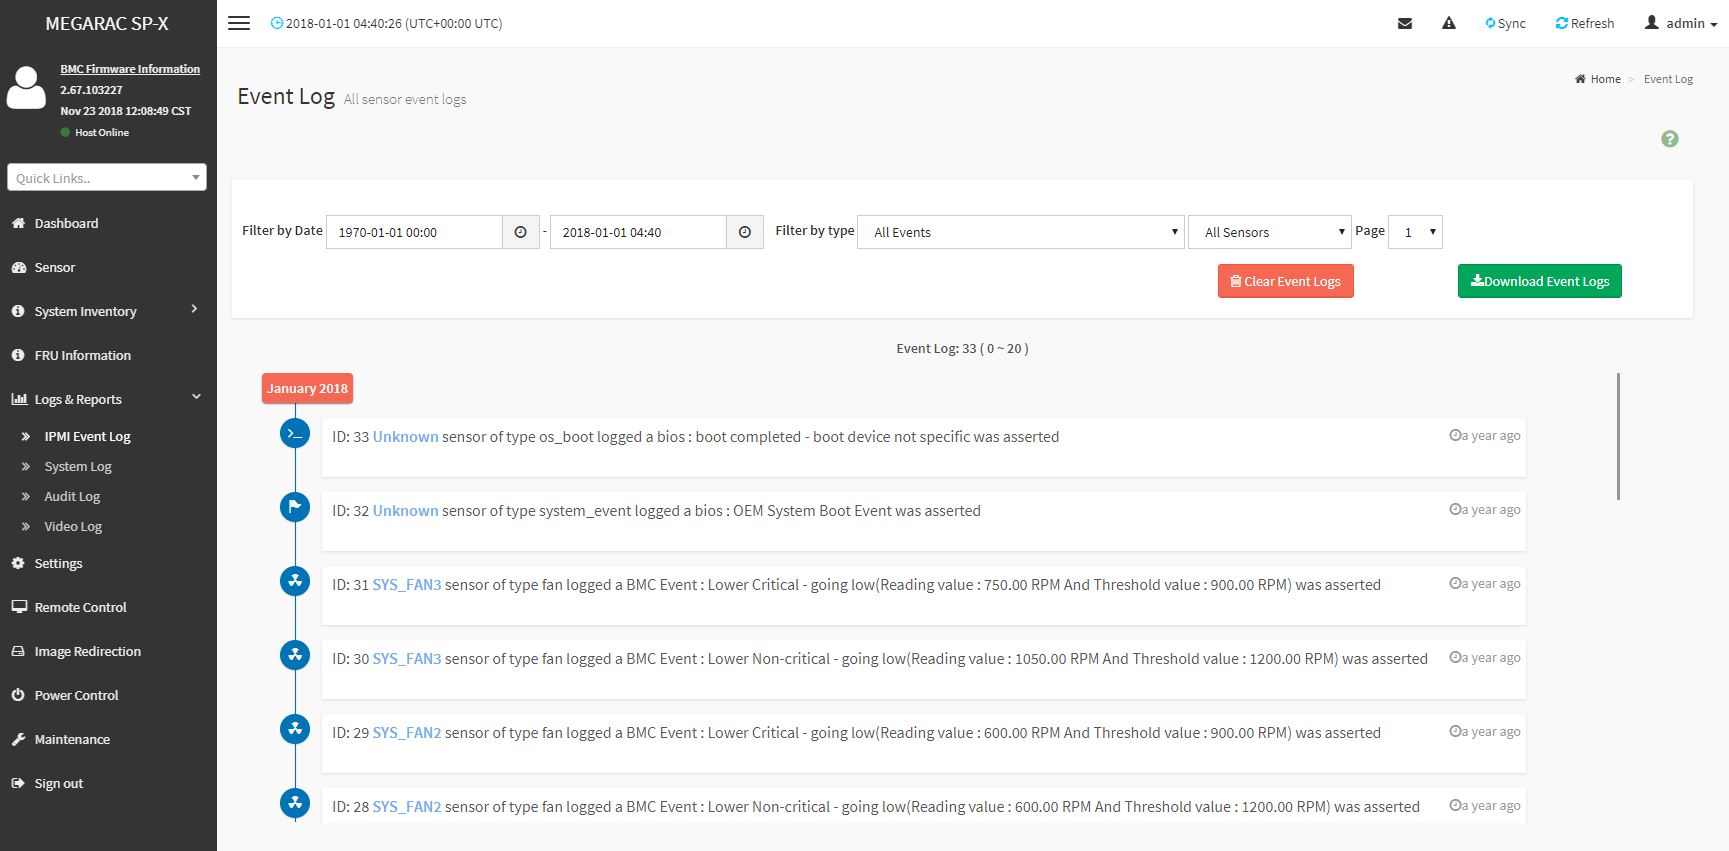Open Power Control page
This screenshot has height=851, width=1729.
click(76, 695)
